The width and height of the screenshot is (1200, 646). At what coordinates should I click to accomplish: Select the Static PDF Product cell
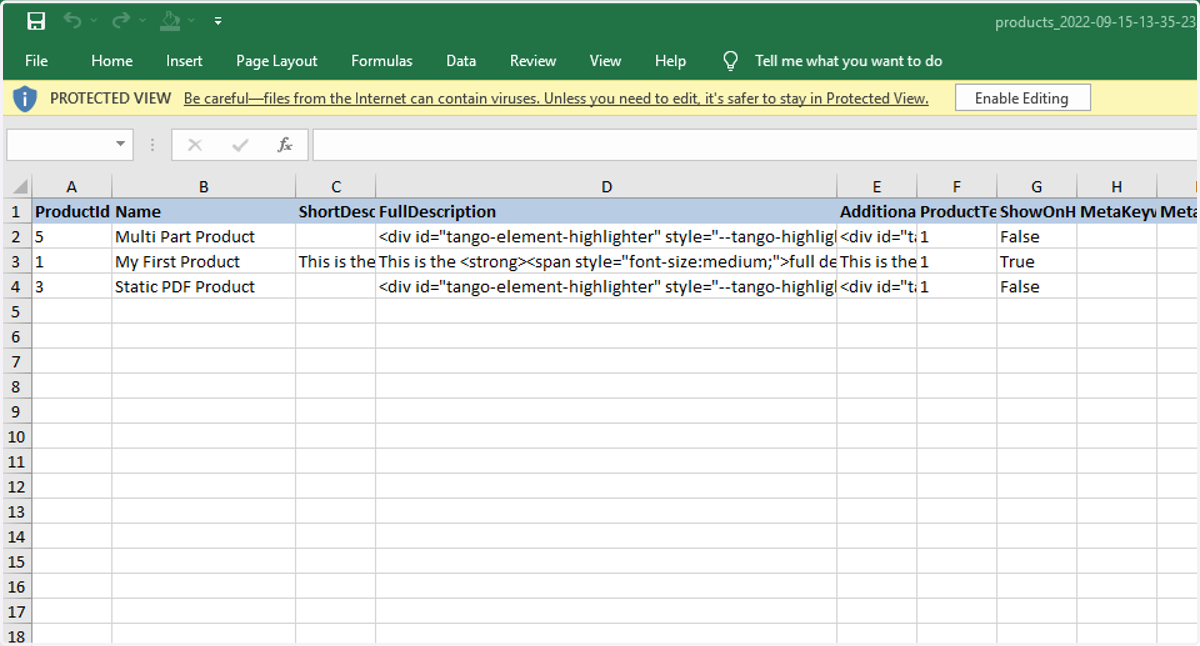tap(204, 287)
